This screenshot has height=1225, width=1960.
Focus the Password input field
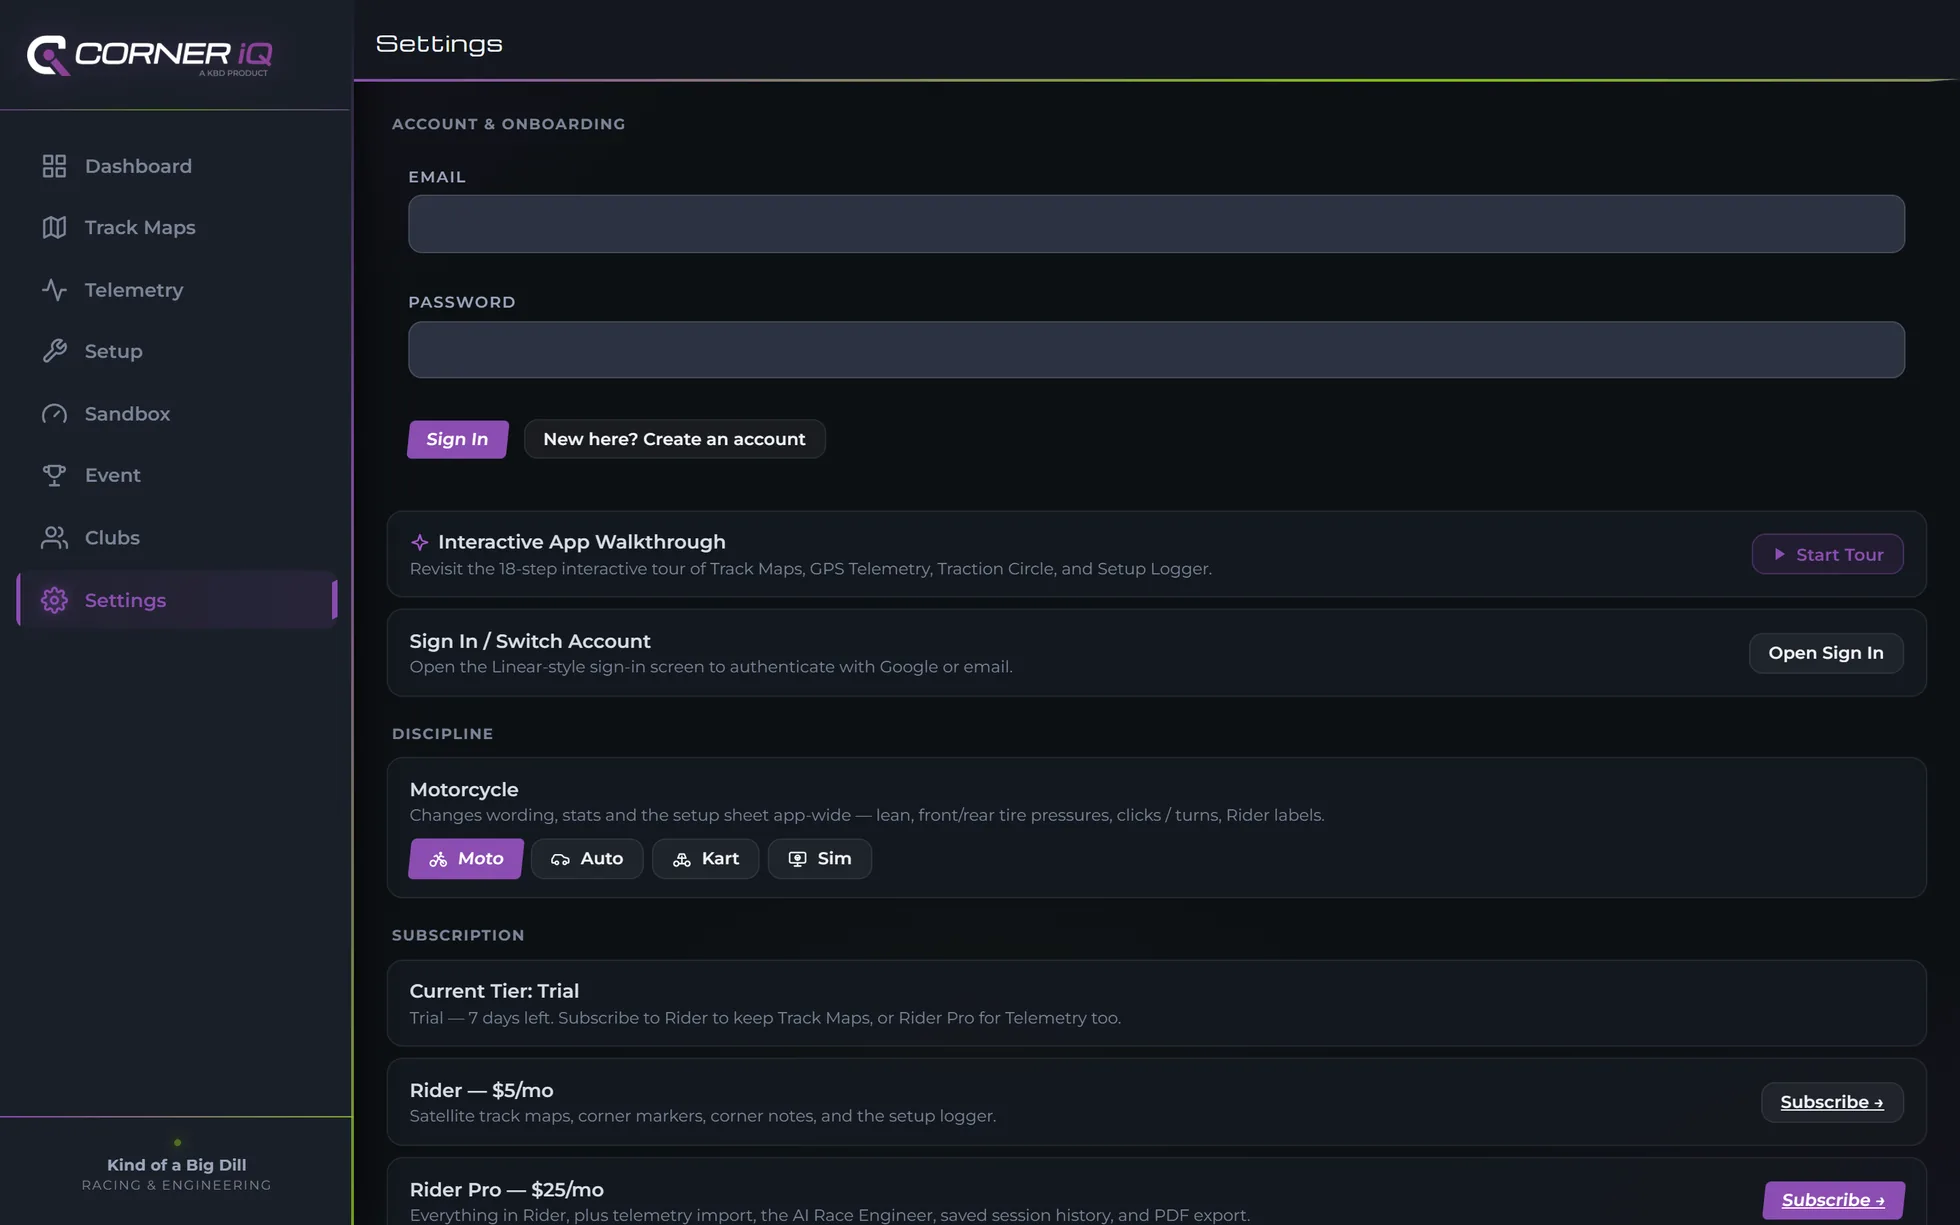(x=1156, y=349)
